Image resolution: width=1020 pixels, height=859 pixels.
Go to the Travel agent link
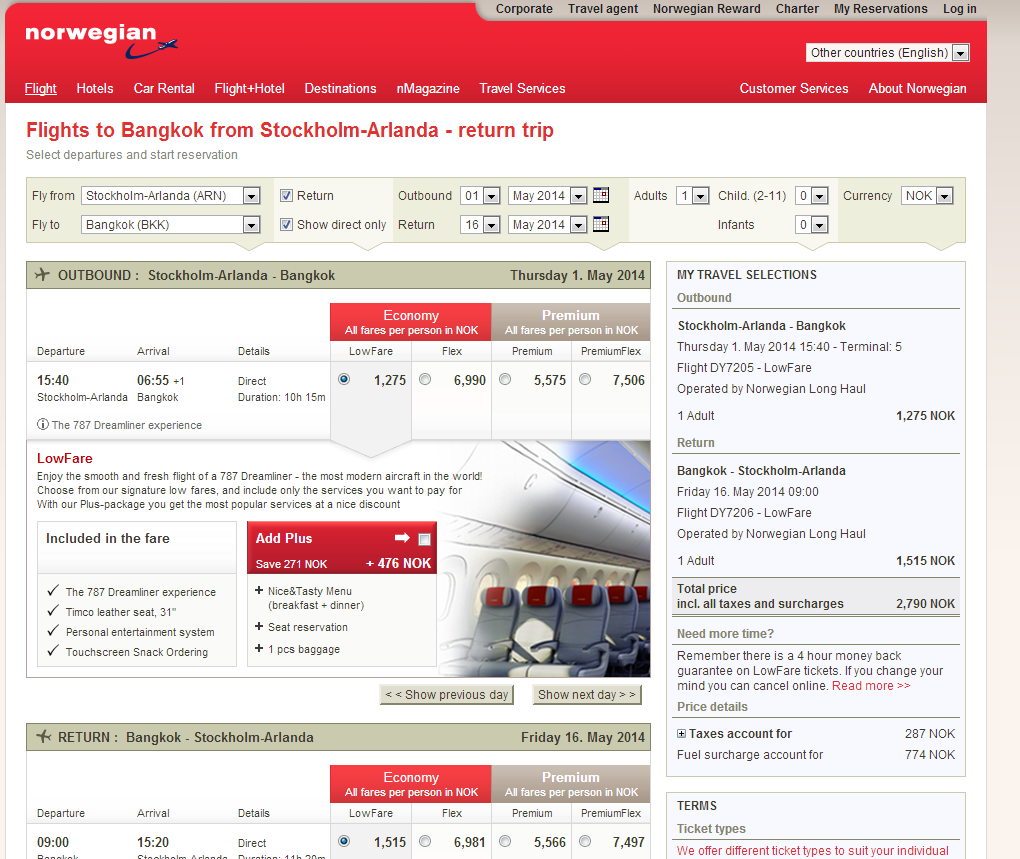click(x=603, y=8)
